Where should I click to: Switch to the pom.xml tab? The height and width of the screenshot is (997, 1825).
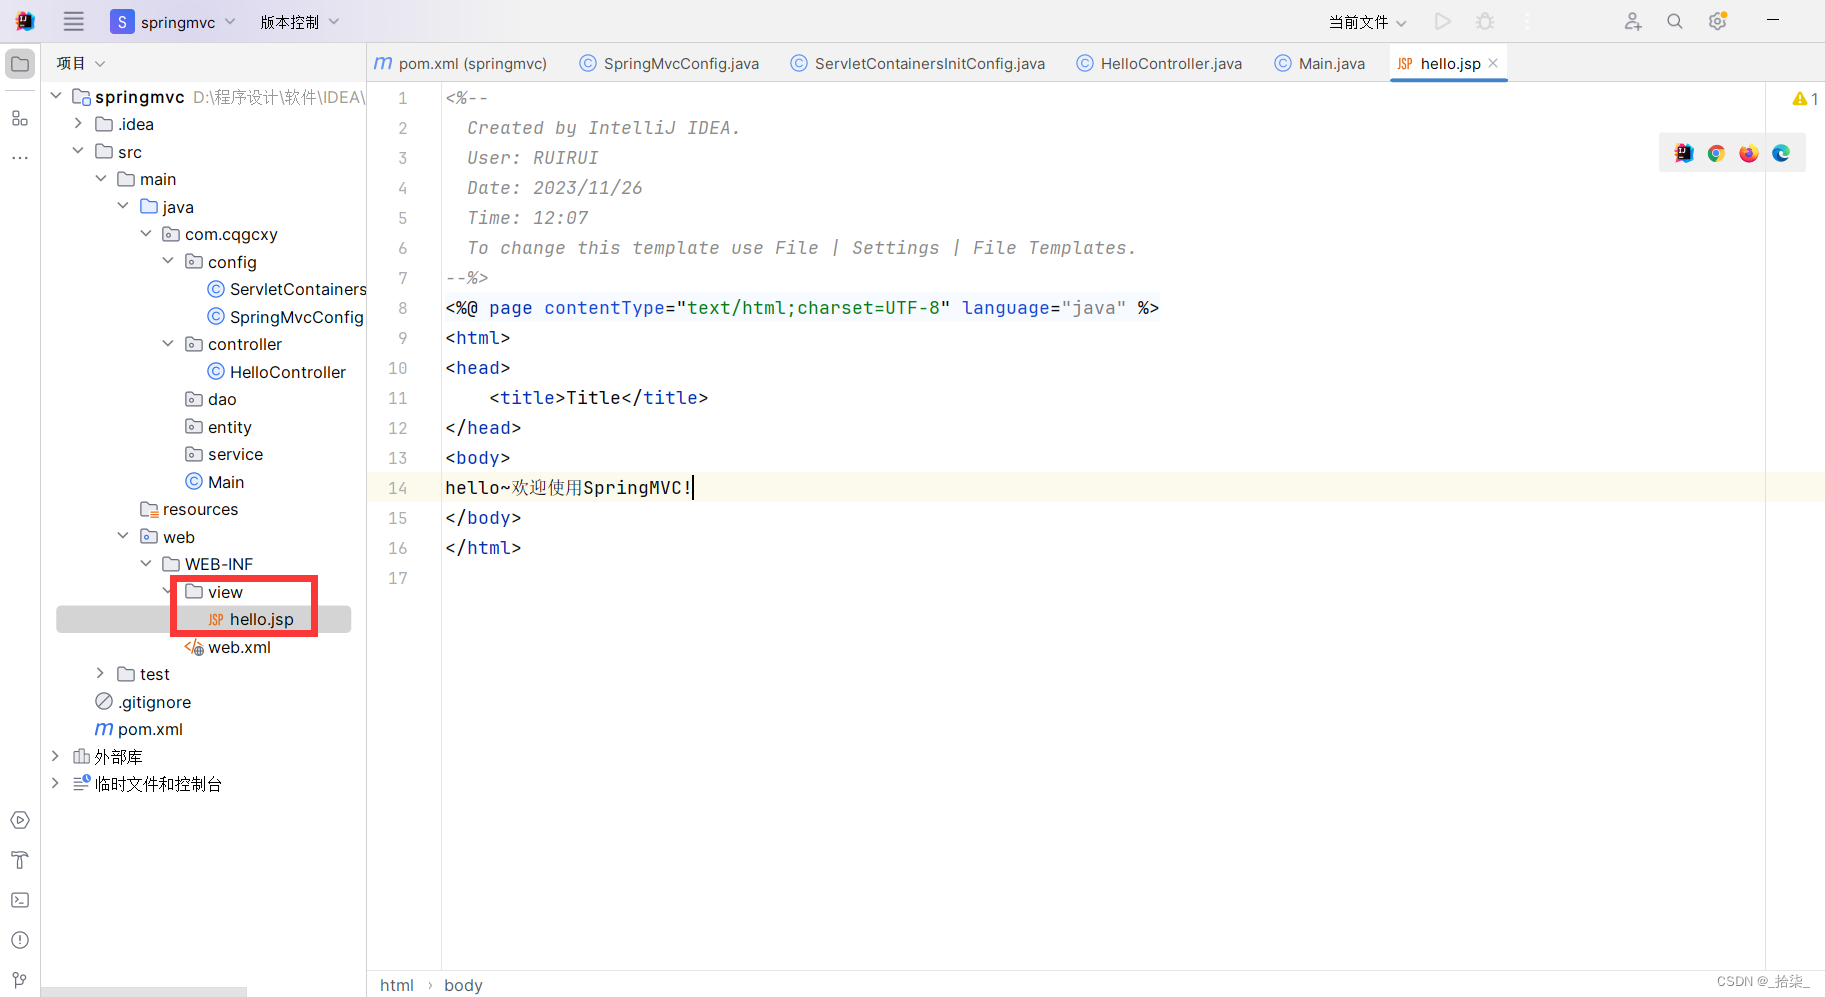click(x=462, y=63)
